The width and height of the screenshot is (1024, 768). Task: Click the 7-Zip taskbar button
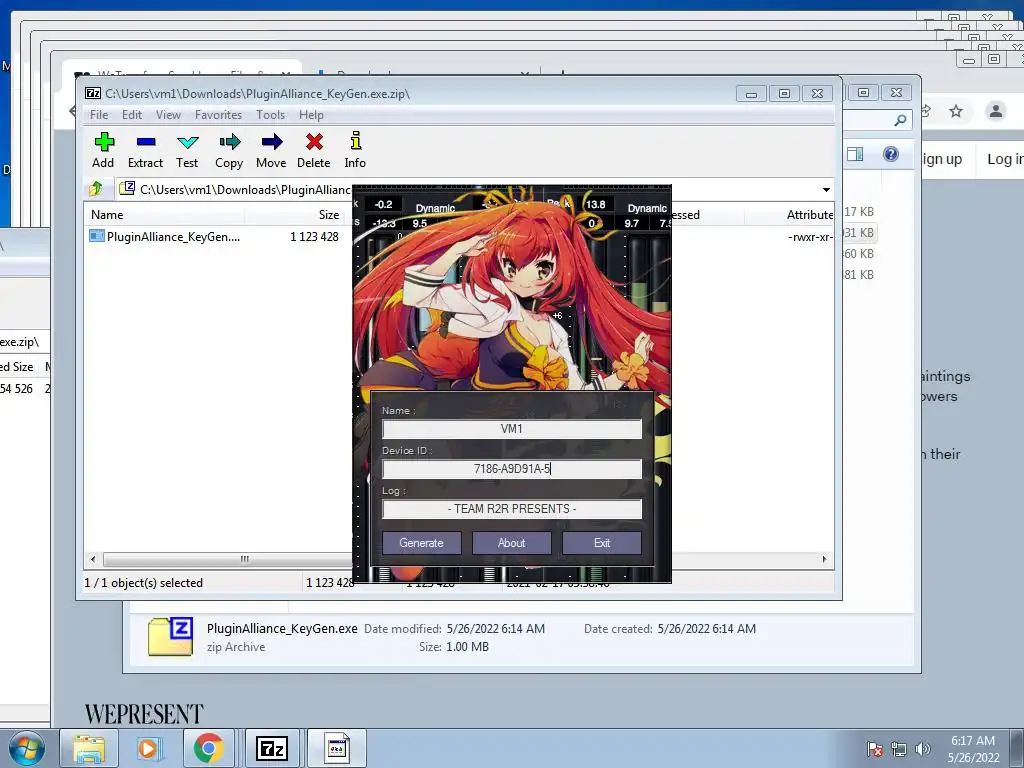(x=272, y=748)
